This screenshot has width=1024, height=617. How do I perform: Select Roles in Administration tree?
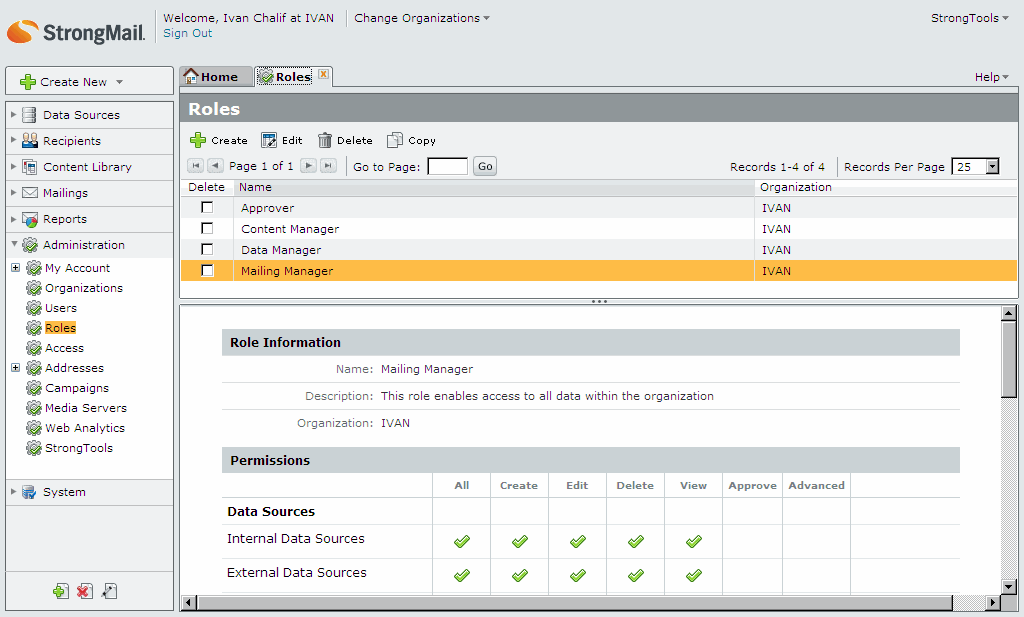[x=60, y=328]
